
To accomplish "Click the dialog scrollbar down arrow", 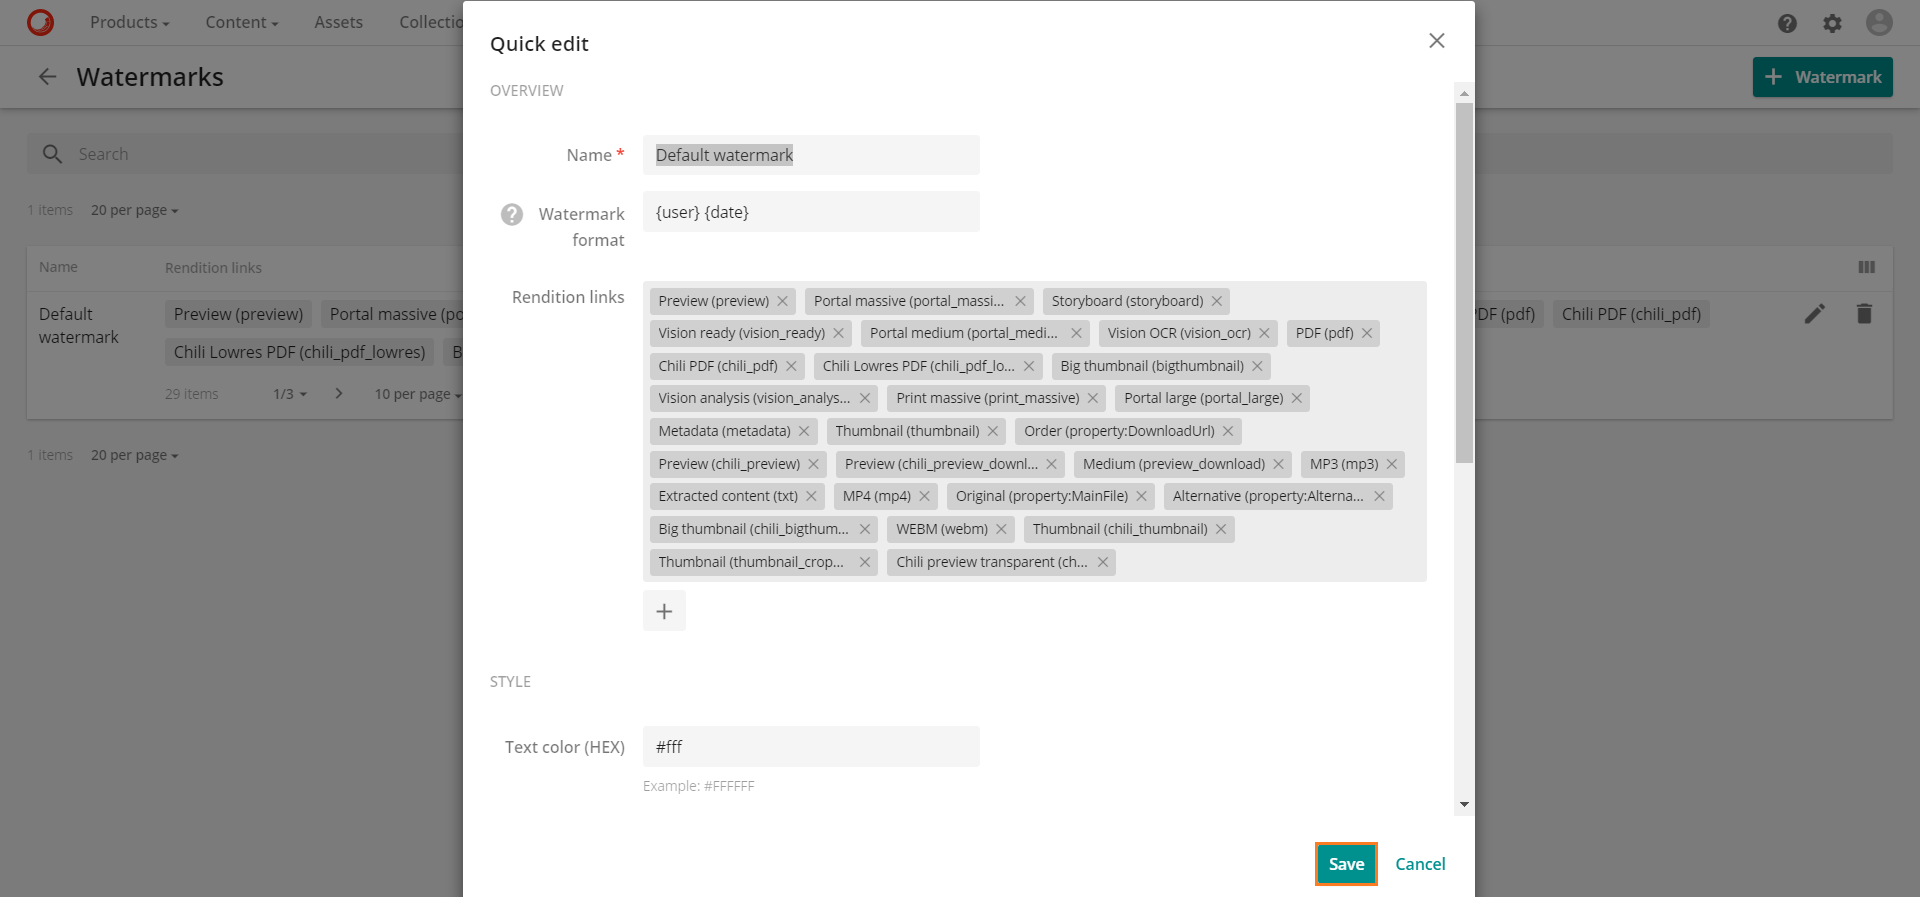I will point(1464,804).
